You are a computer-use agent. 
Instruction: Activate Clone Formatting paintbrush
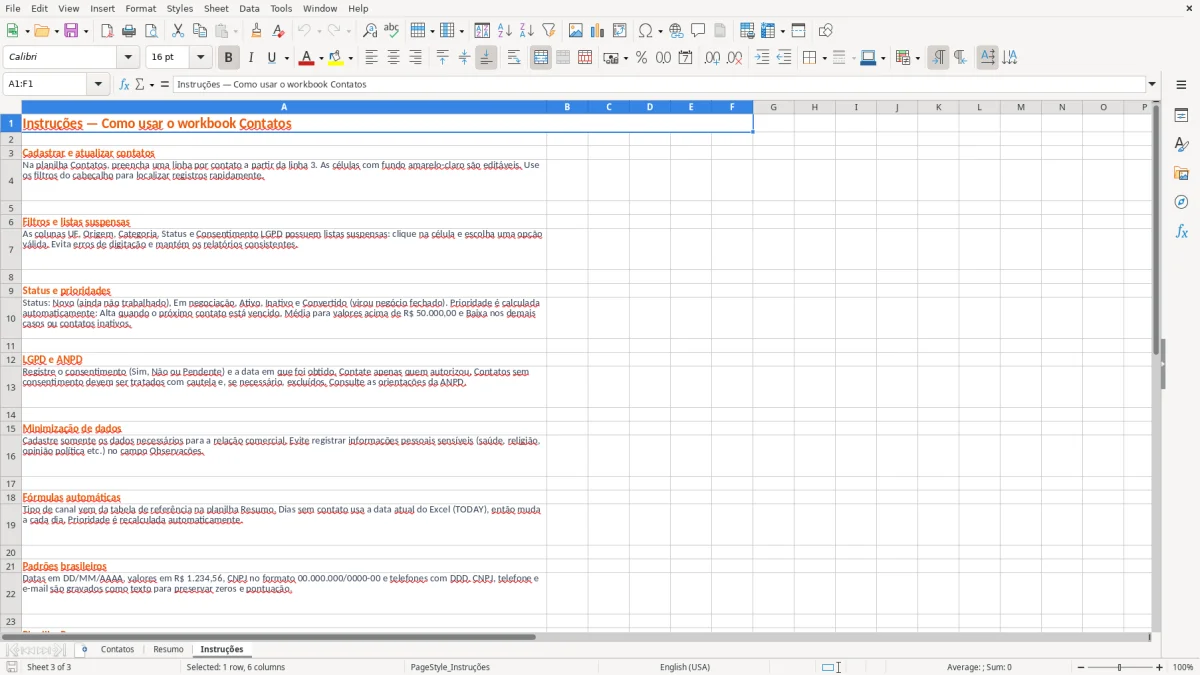[256, 31]
